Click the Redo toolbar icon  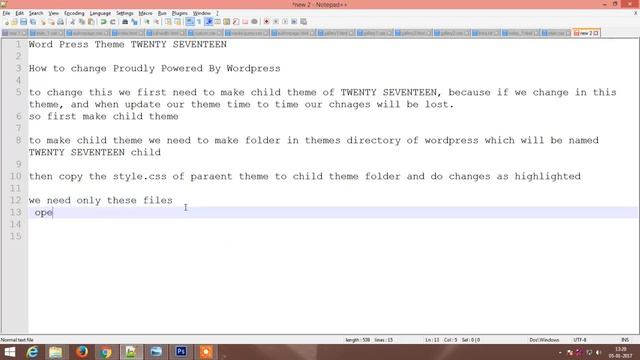[113, 22]
